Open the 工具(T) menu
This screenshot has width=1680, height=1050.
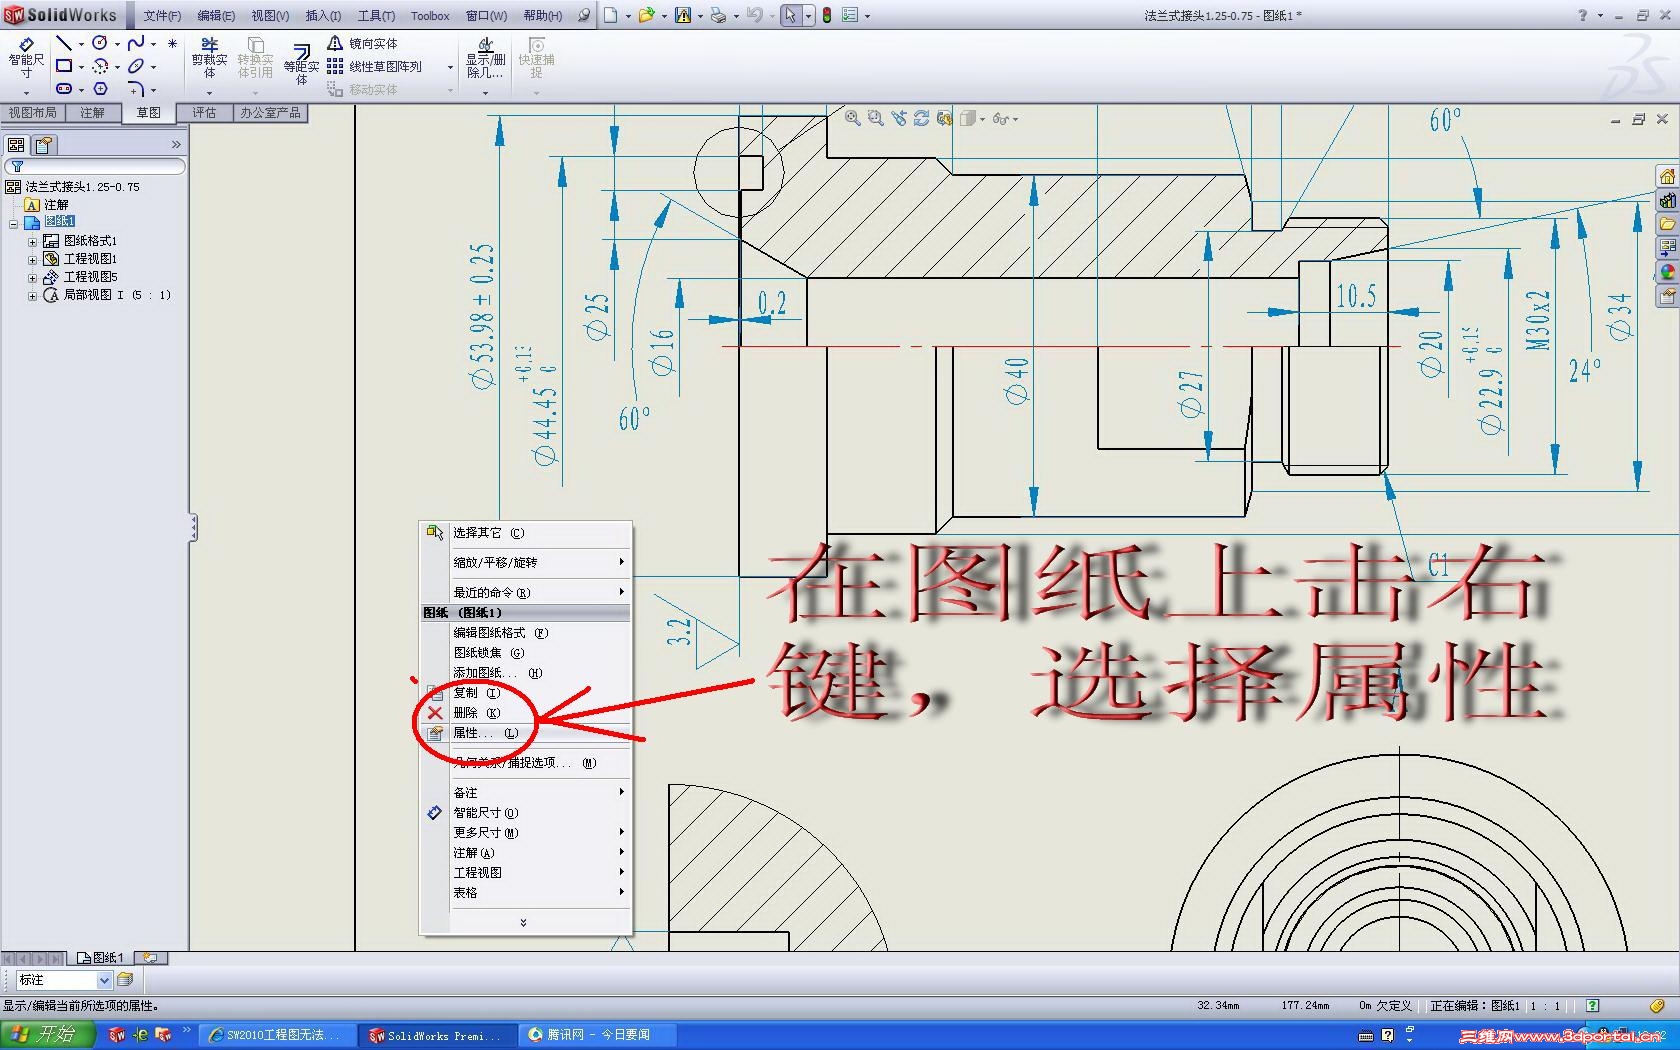pos(376,16)
